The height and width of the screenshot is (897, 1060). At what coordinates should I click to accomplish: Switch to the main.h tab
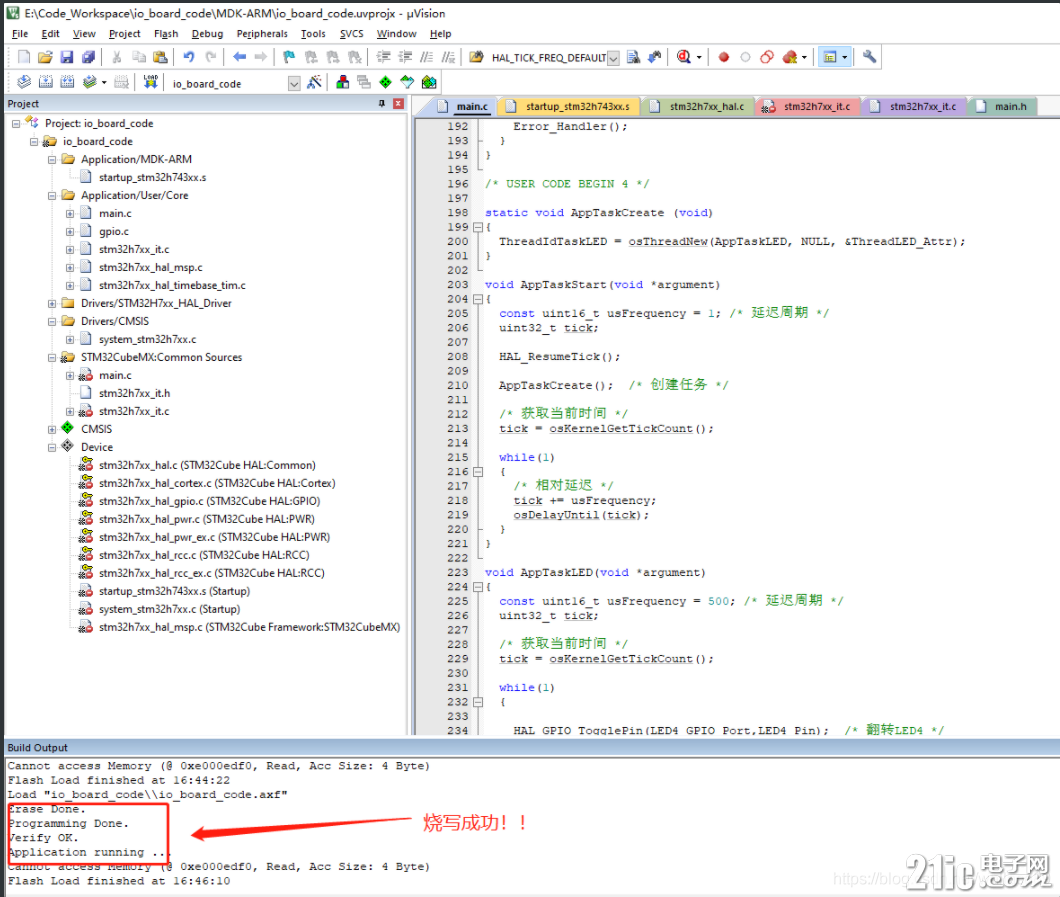pos(1003,107)
